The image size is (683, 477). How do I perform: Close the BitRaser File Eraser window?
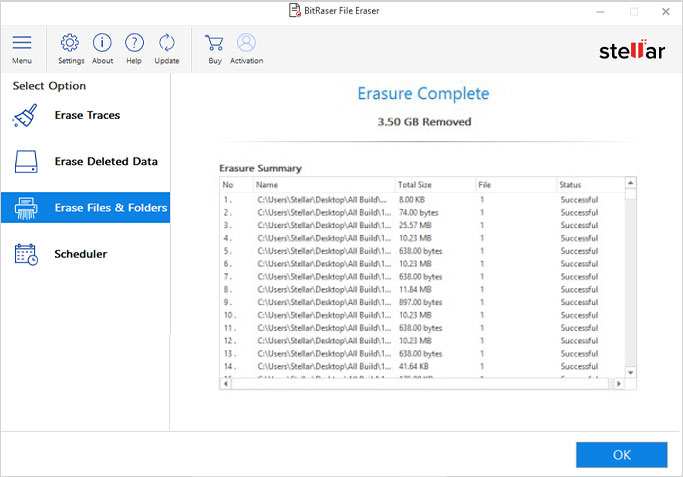[666, 12]
